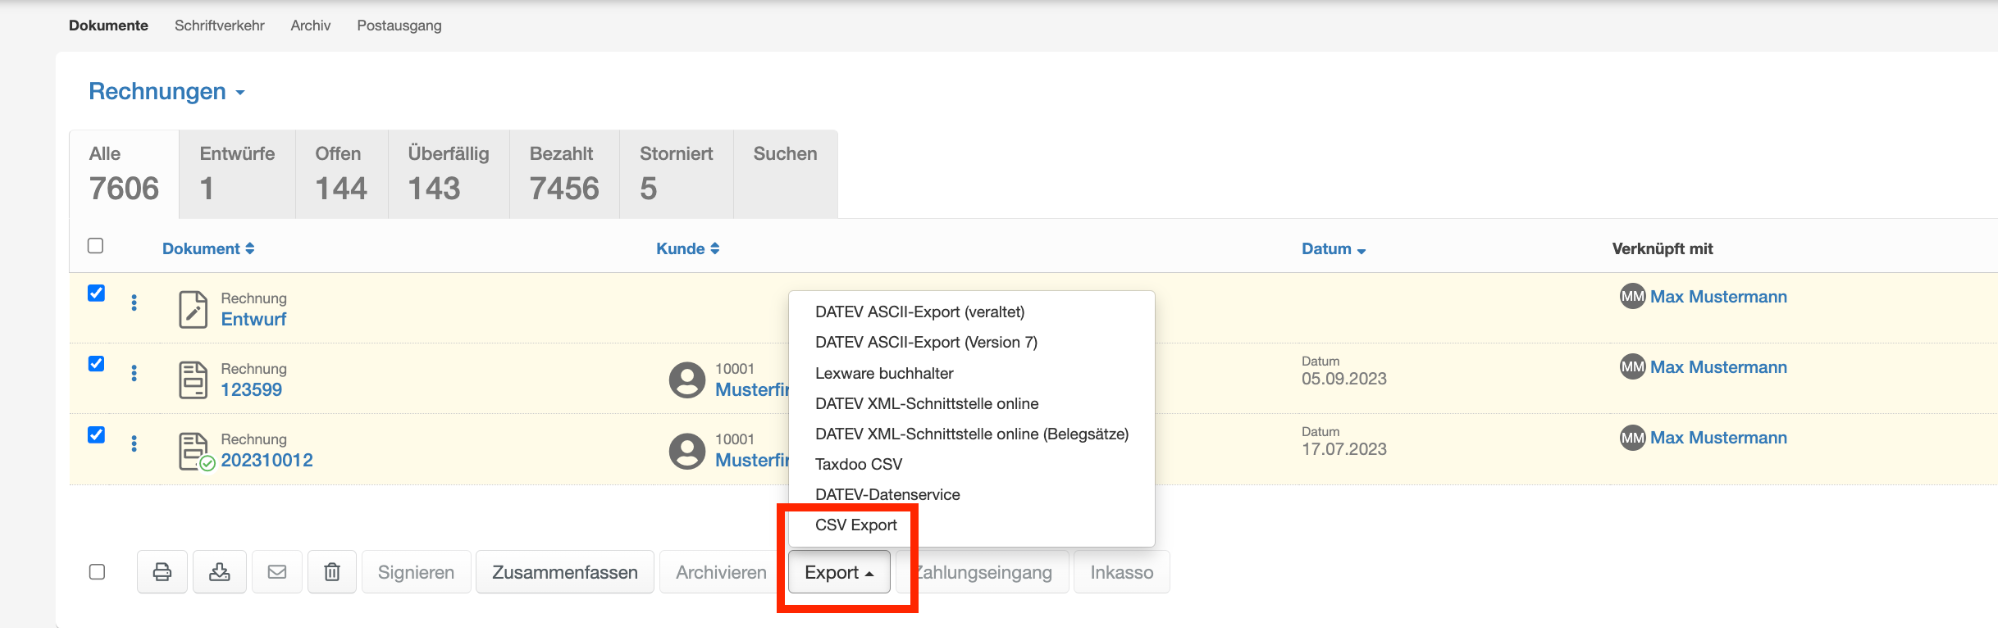Image resolution: width=1998 pixels, height=628 pixels.
Task: Open Max Mustermann link in 123599 row
Action: click(x=1718, y=367)
